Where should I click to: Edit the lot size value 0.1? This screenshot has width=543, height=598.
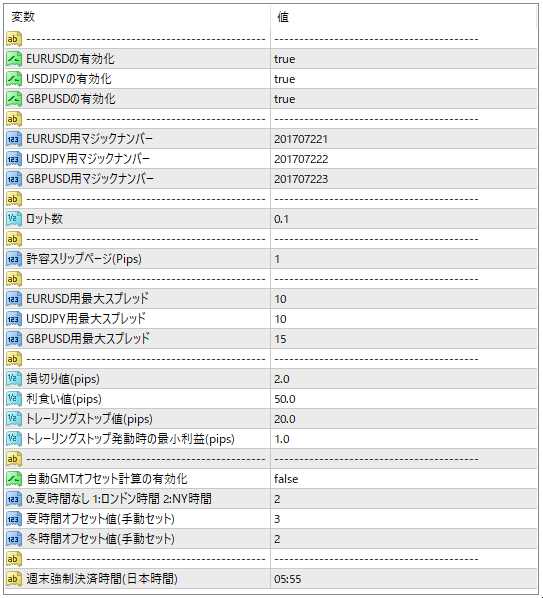tap(281, 219)
